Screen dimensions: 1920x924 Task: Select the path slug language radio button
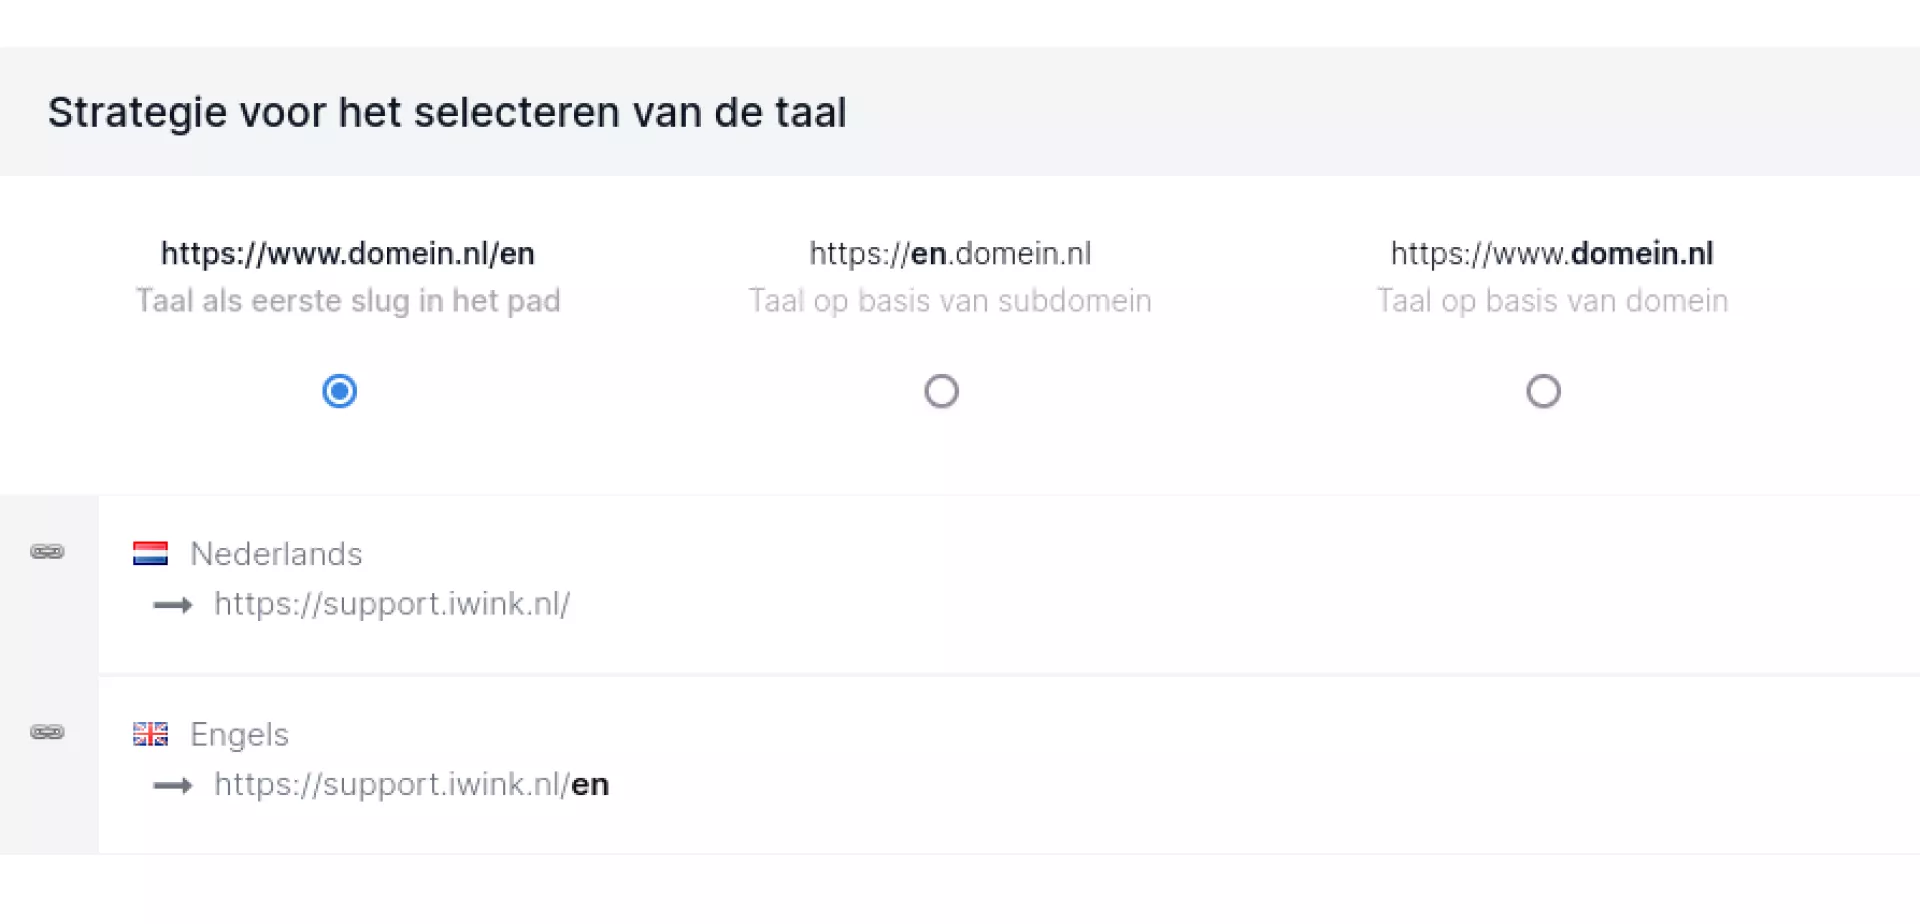(x=340, y=391)
